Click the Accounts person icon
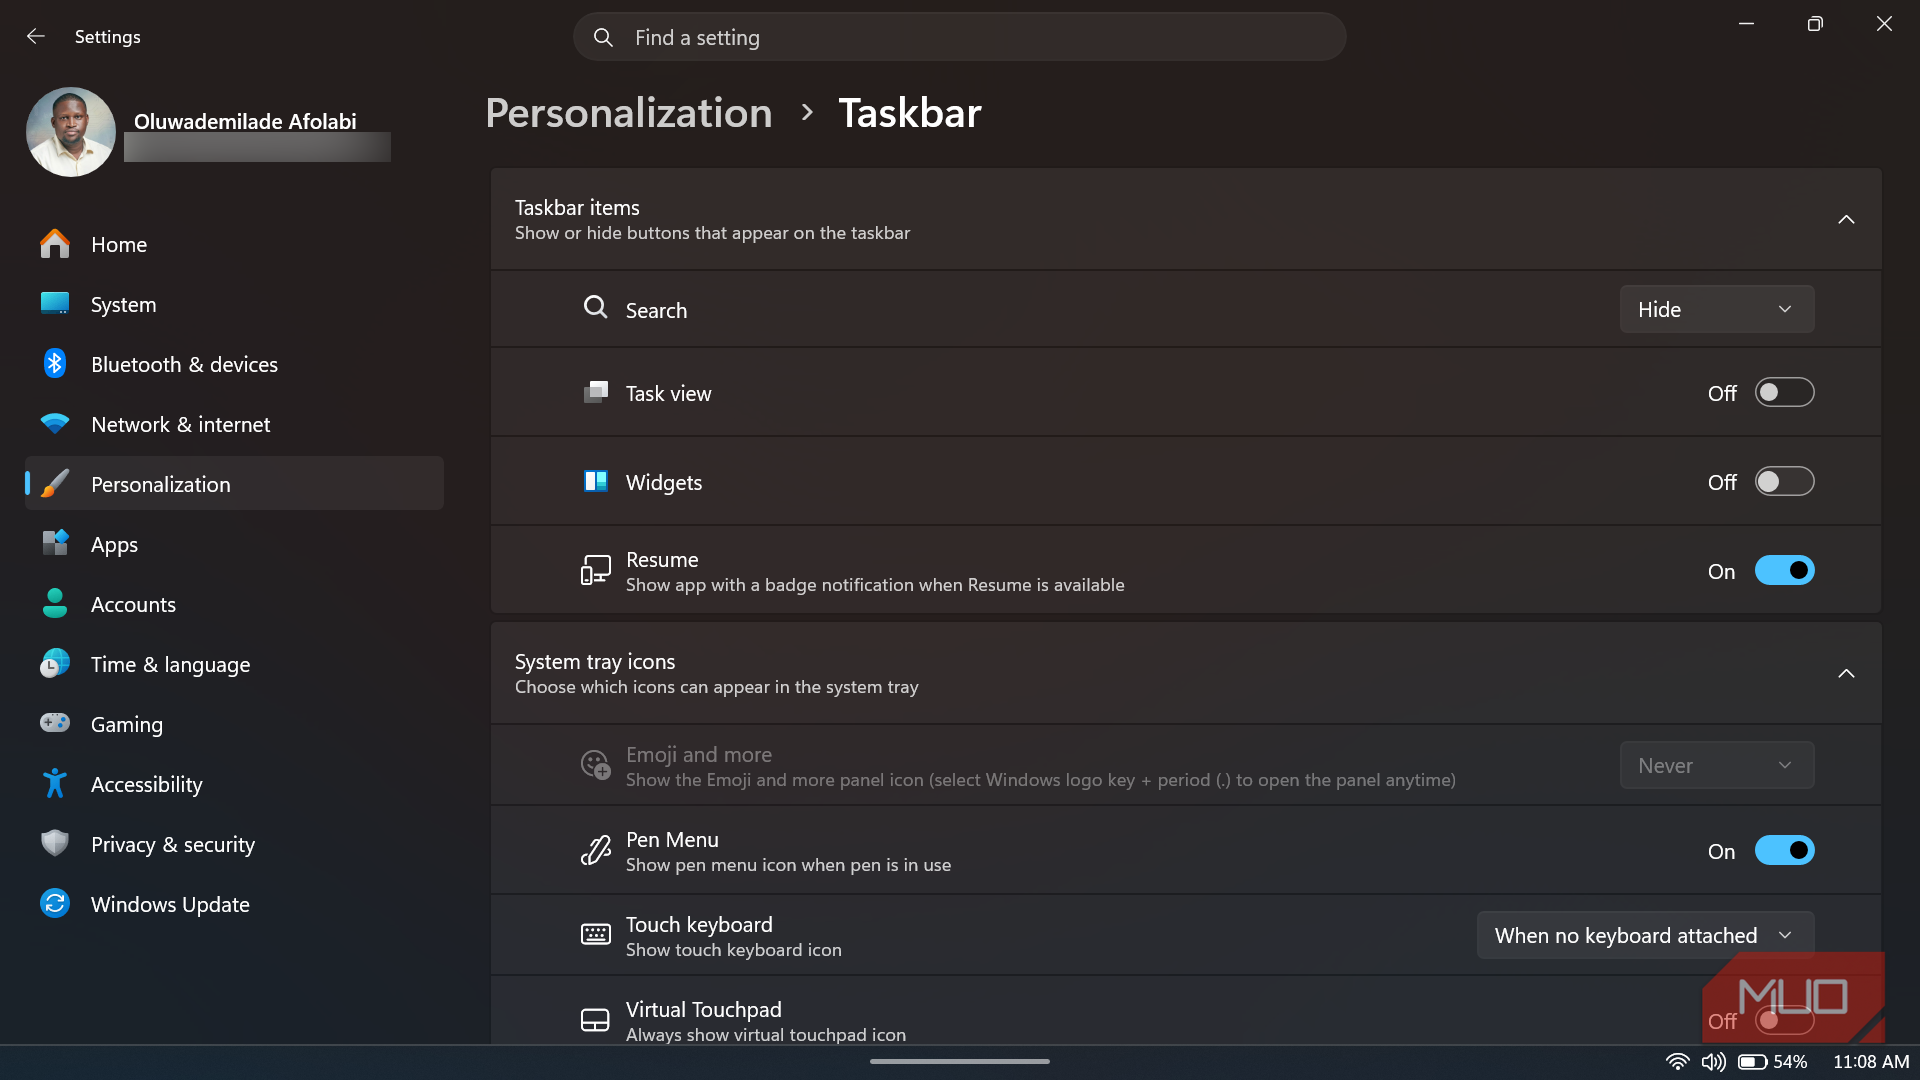The height and width of the screenshot is (1080, 1920). pyautogui.click(x=55, y=603)
